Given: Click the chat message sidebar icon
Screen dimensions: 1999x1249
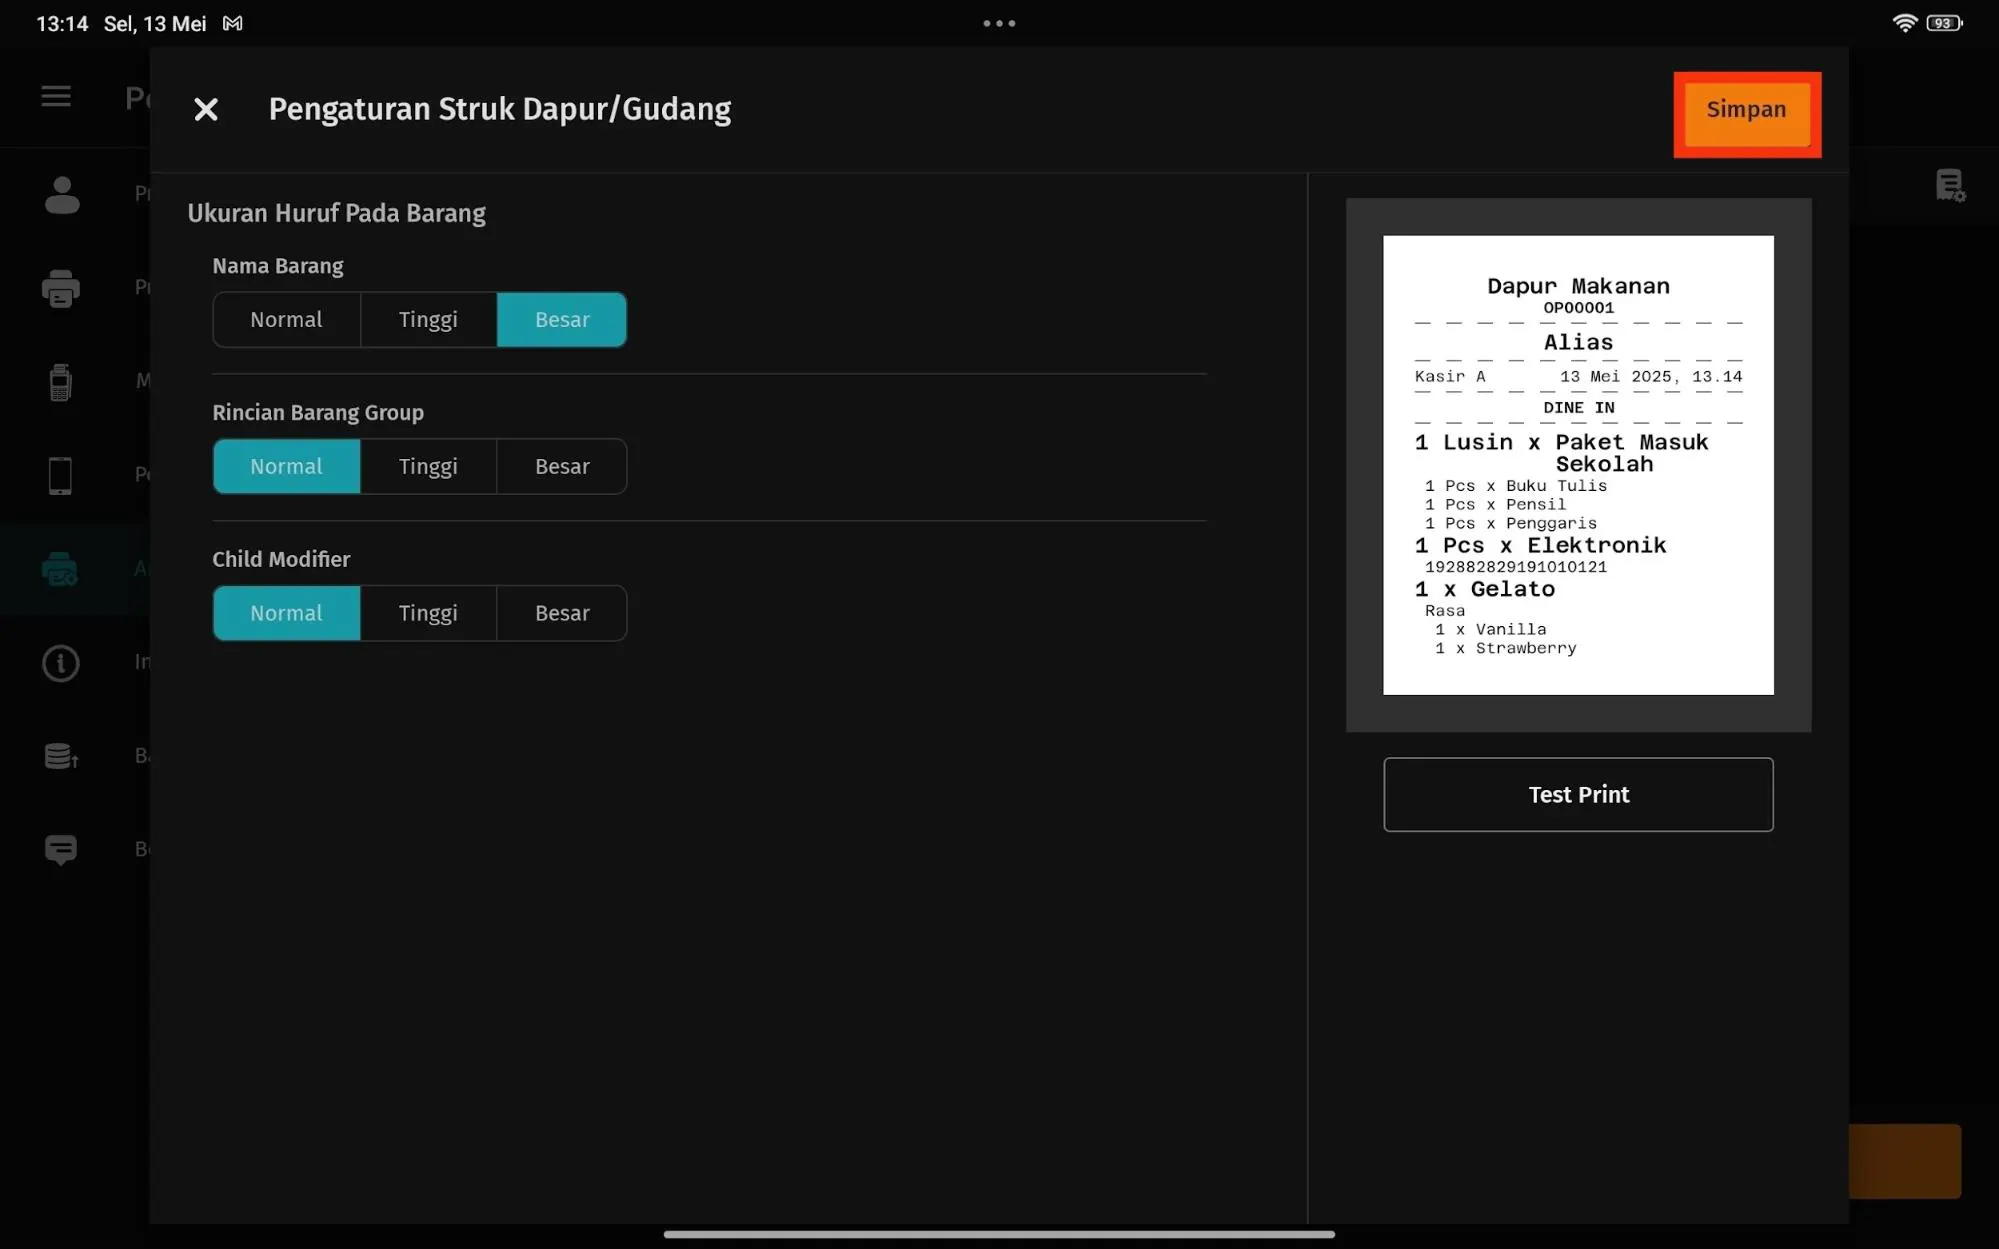Looking at the screenshot, I should click(61, 850).
